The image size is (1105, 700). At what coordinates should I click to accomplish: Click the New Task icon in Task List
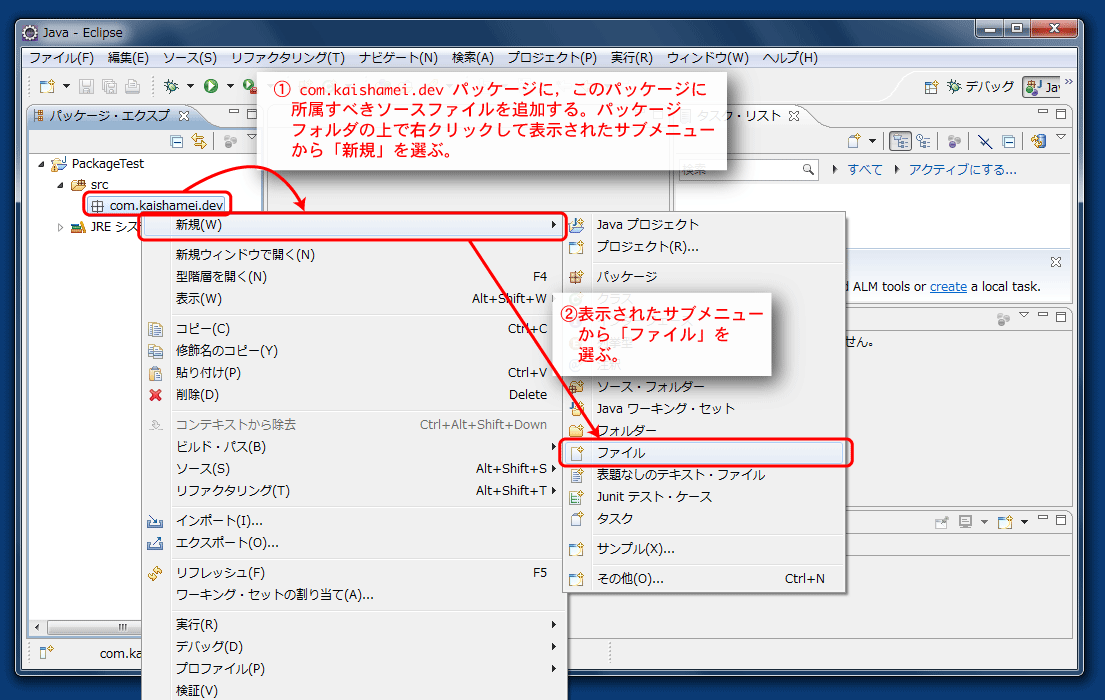(854, 141)
